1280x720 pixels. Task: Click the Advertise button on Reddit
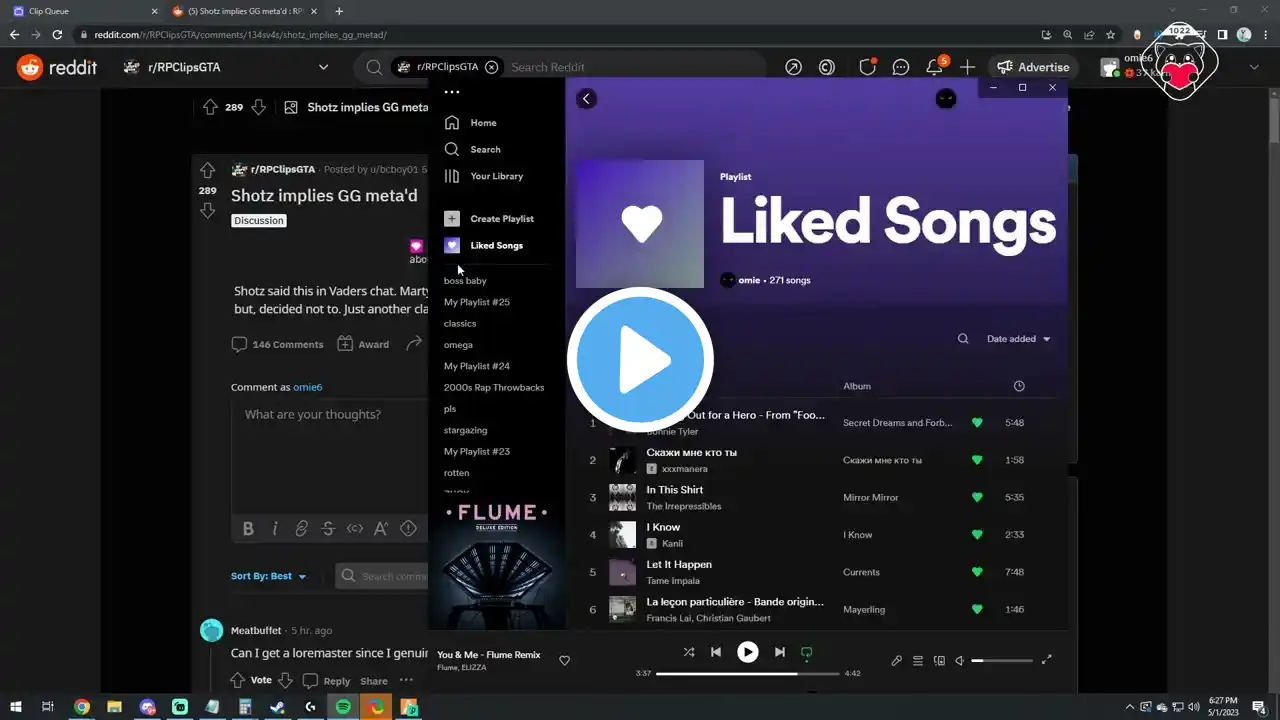click(x=1033, y=67)
